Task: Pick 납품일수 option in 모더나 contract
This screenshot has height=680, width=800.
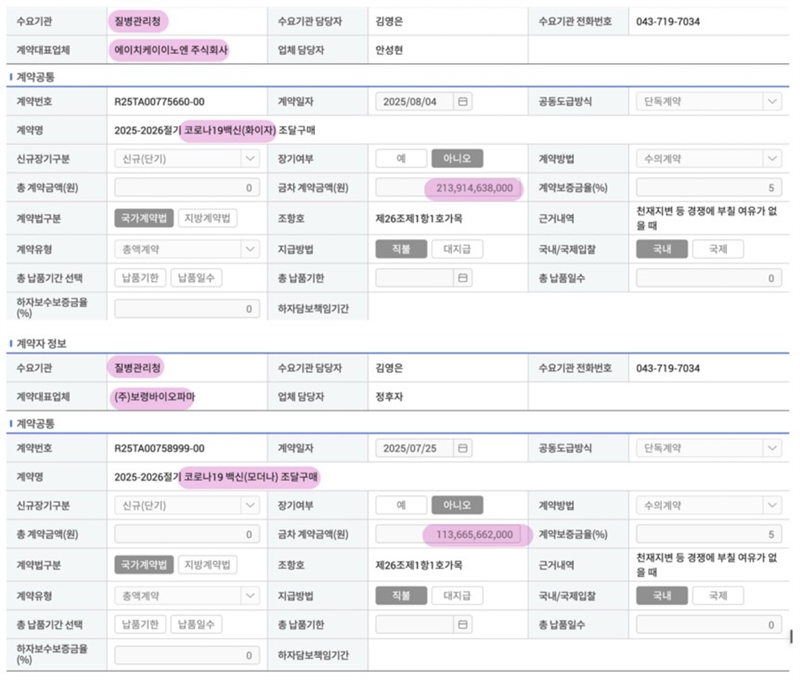Action: [196, 624]
